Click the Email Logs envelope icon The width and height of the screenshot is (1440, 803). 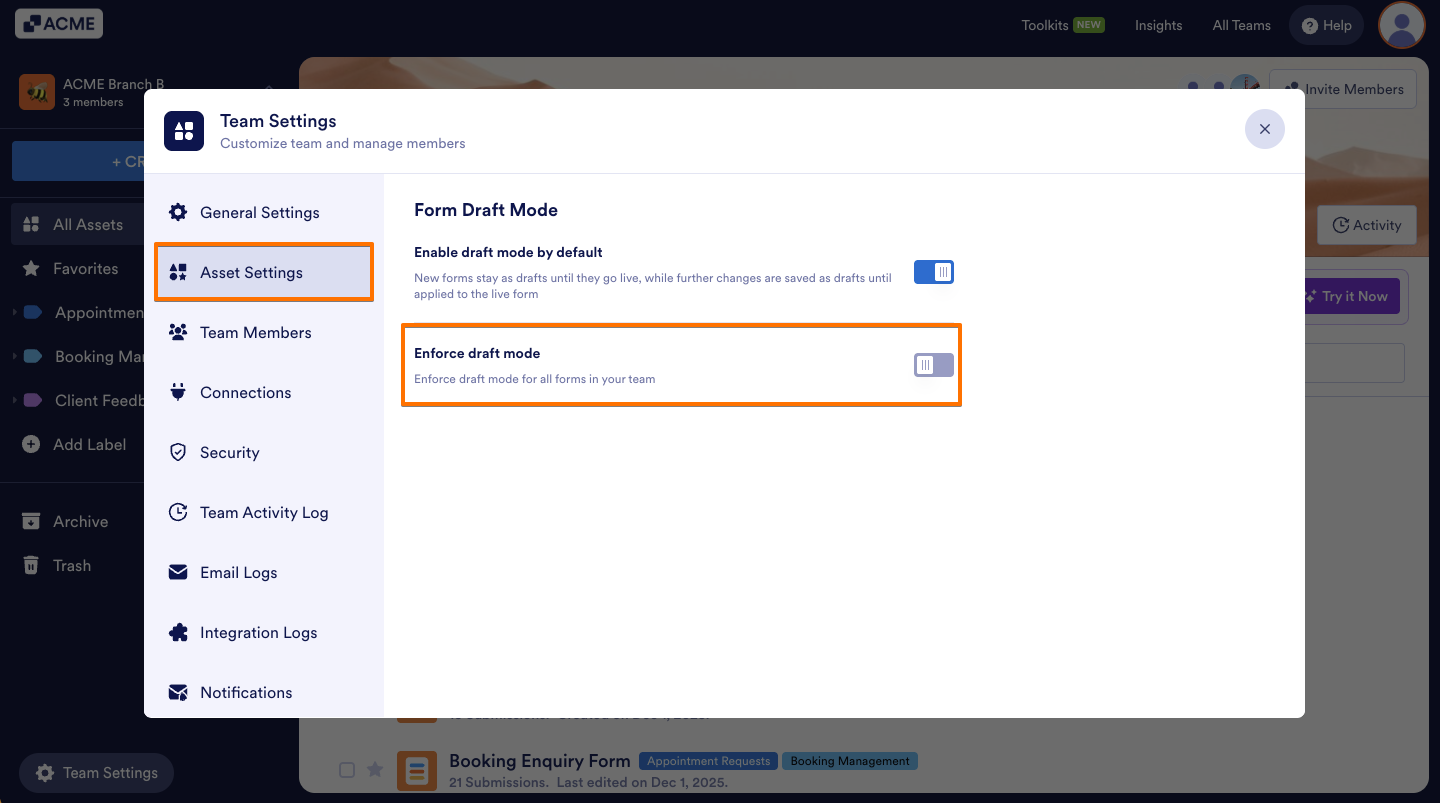point(178,572)
